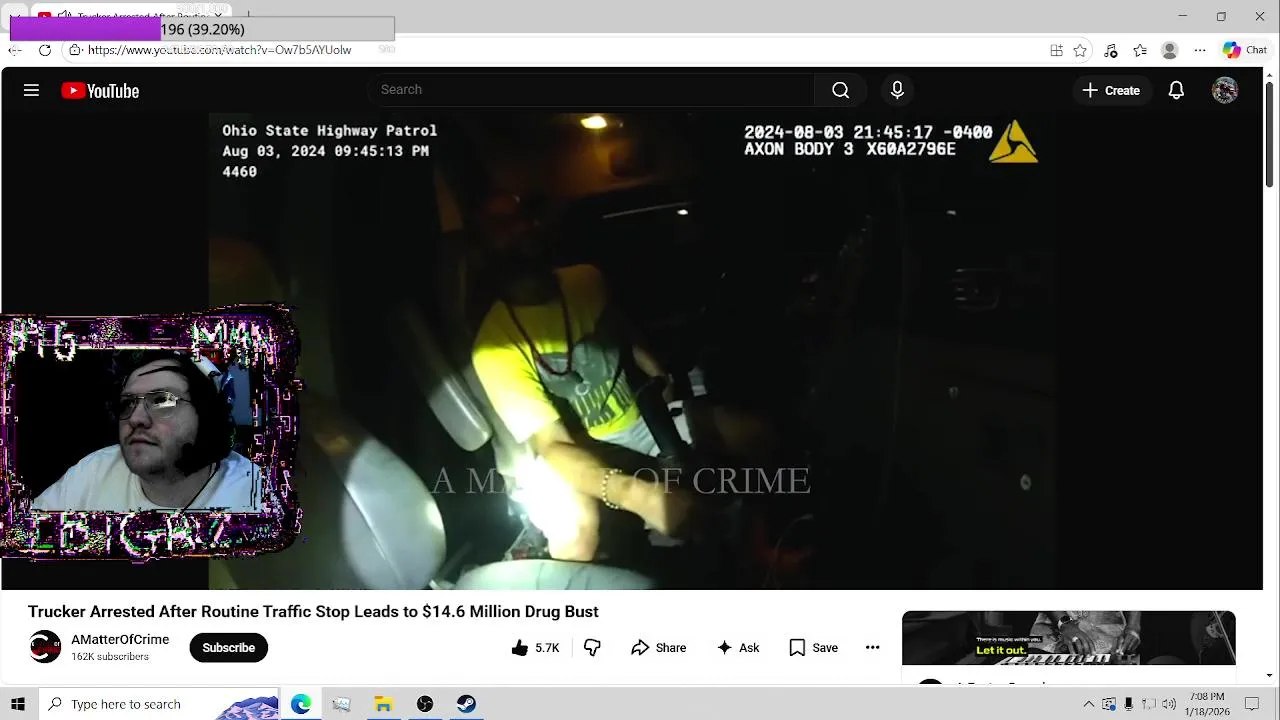The image size is (1280, 720).
Task: Open Steam from taskbar
Action: (x=466, y=704)
